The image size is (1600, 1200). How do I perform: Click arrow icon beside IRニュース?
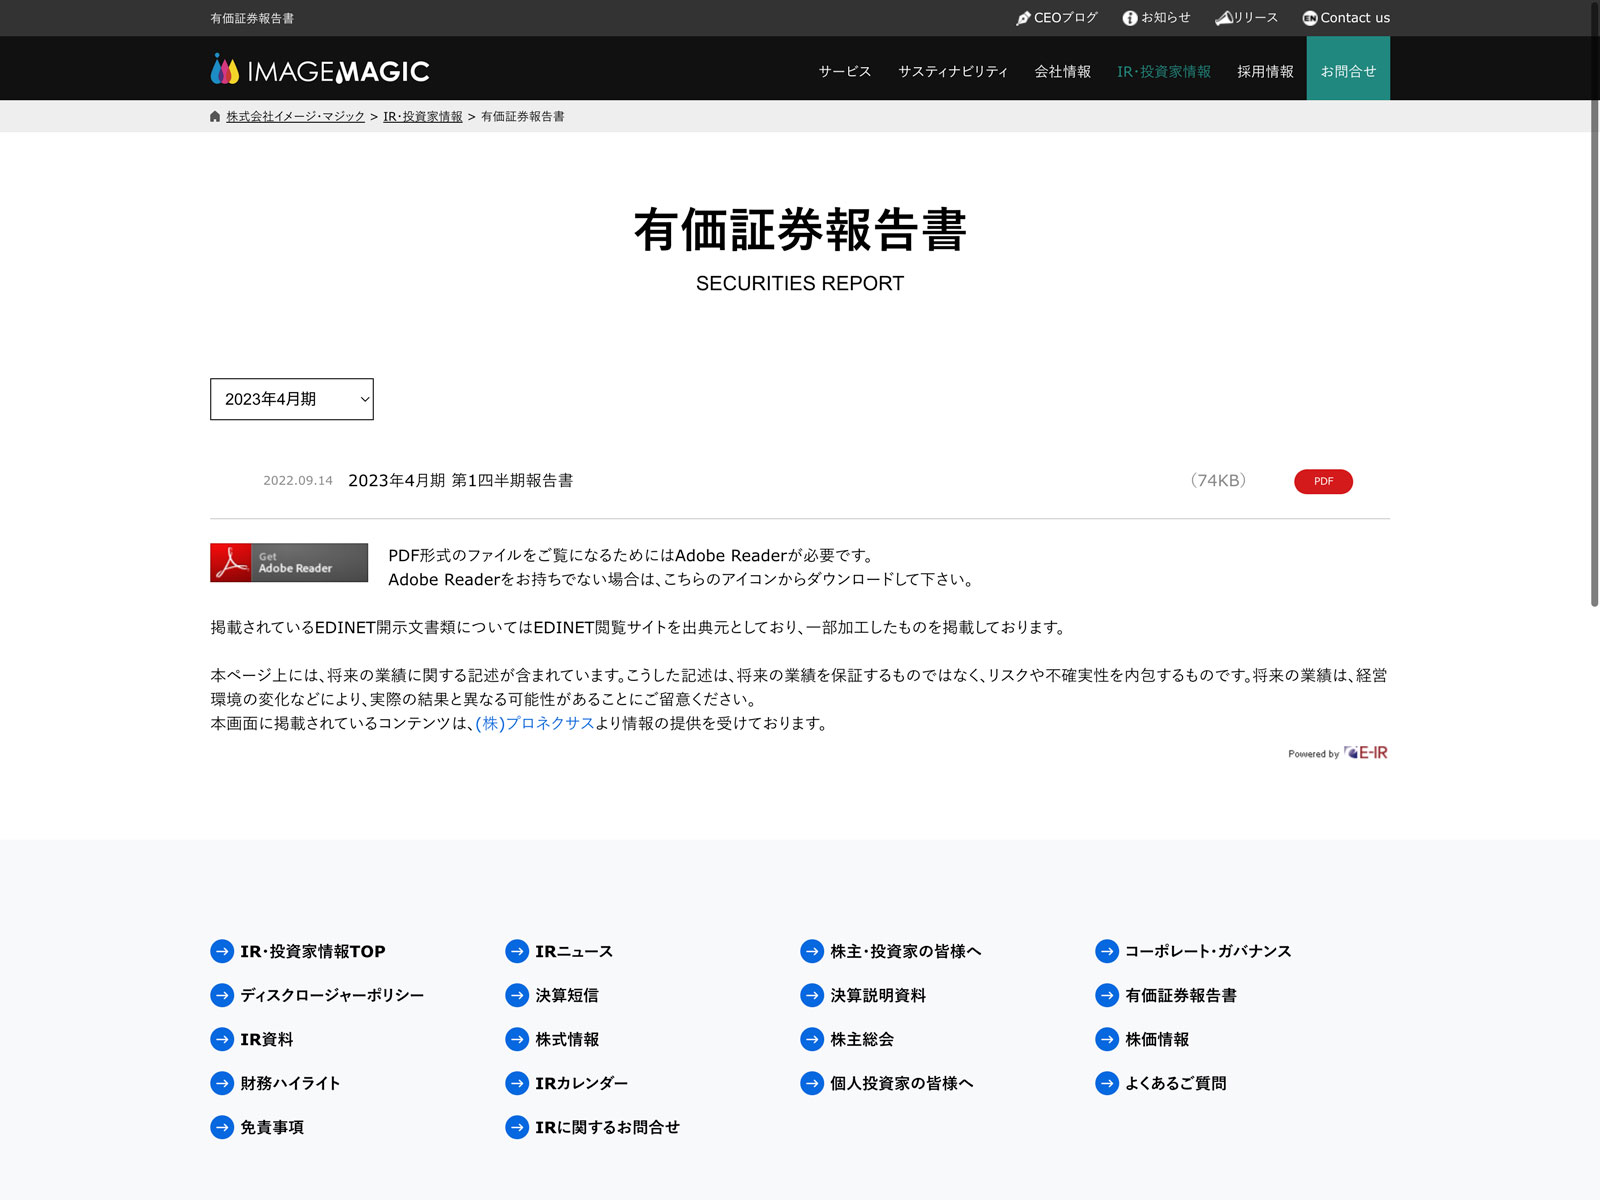[517, 951]
